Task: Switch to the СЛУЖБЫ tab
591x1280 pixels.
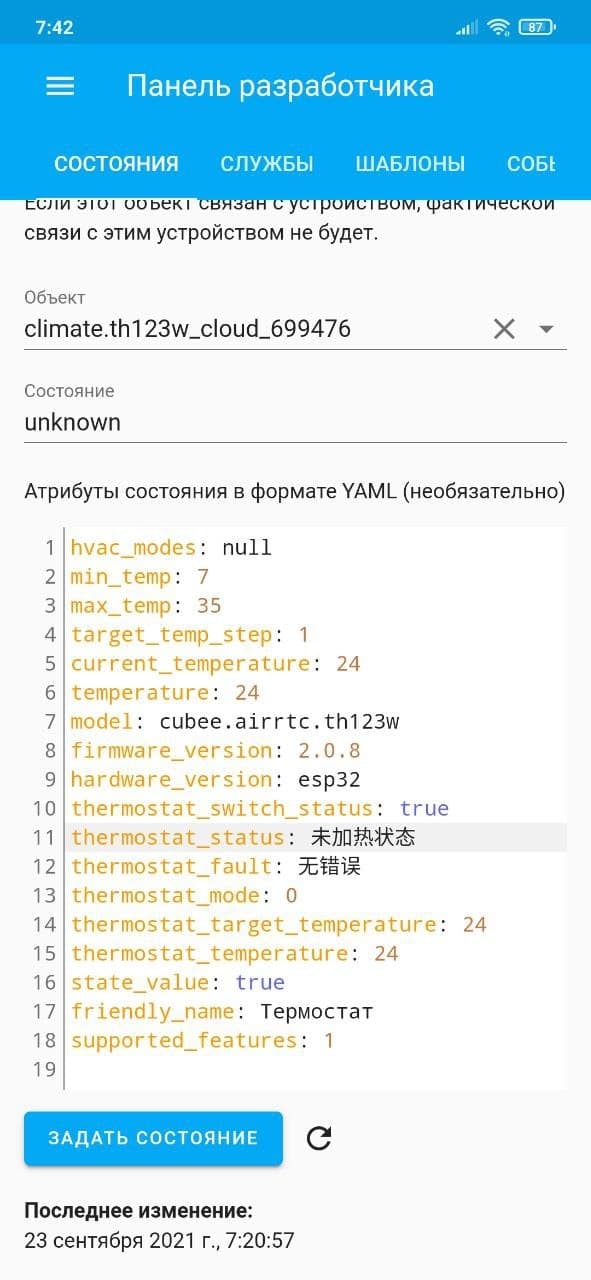Action: click(266, 163)
